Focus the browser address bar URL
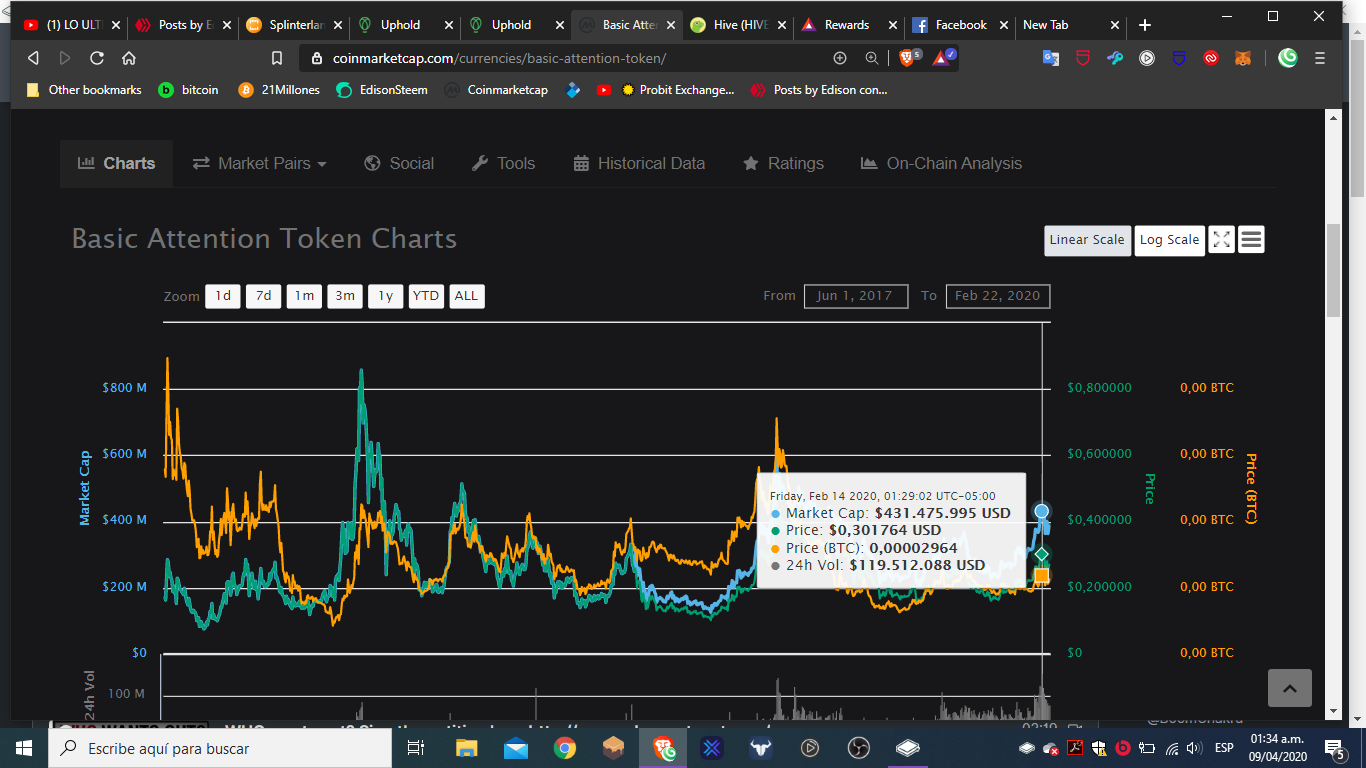 [x=499, y=58]
